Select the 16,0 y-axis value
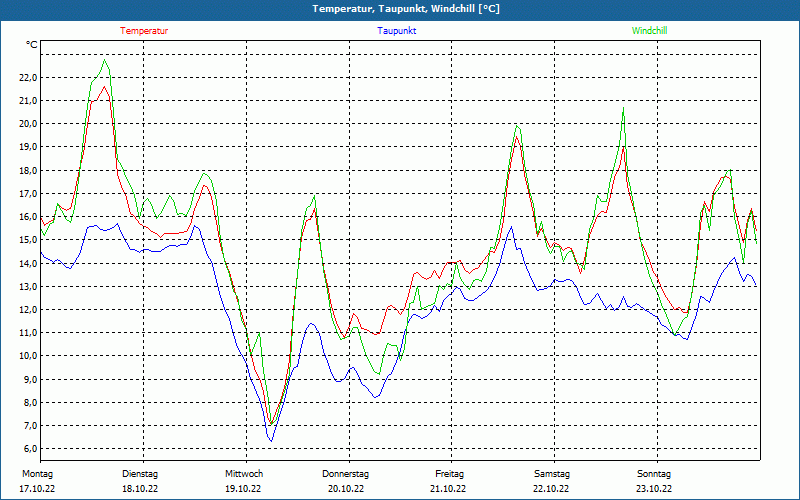The width and height of the screenshot is (800, 500). (29, 217)
